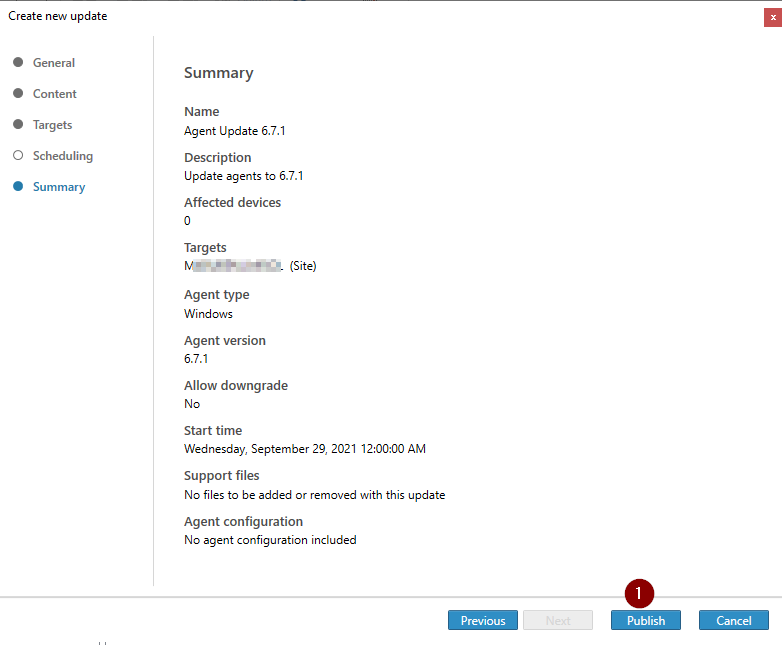
Task: Click the Previous button
Action: (483, 620)
